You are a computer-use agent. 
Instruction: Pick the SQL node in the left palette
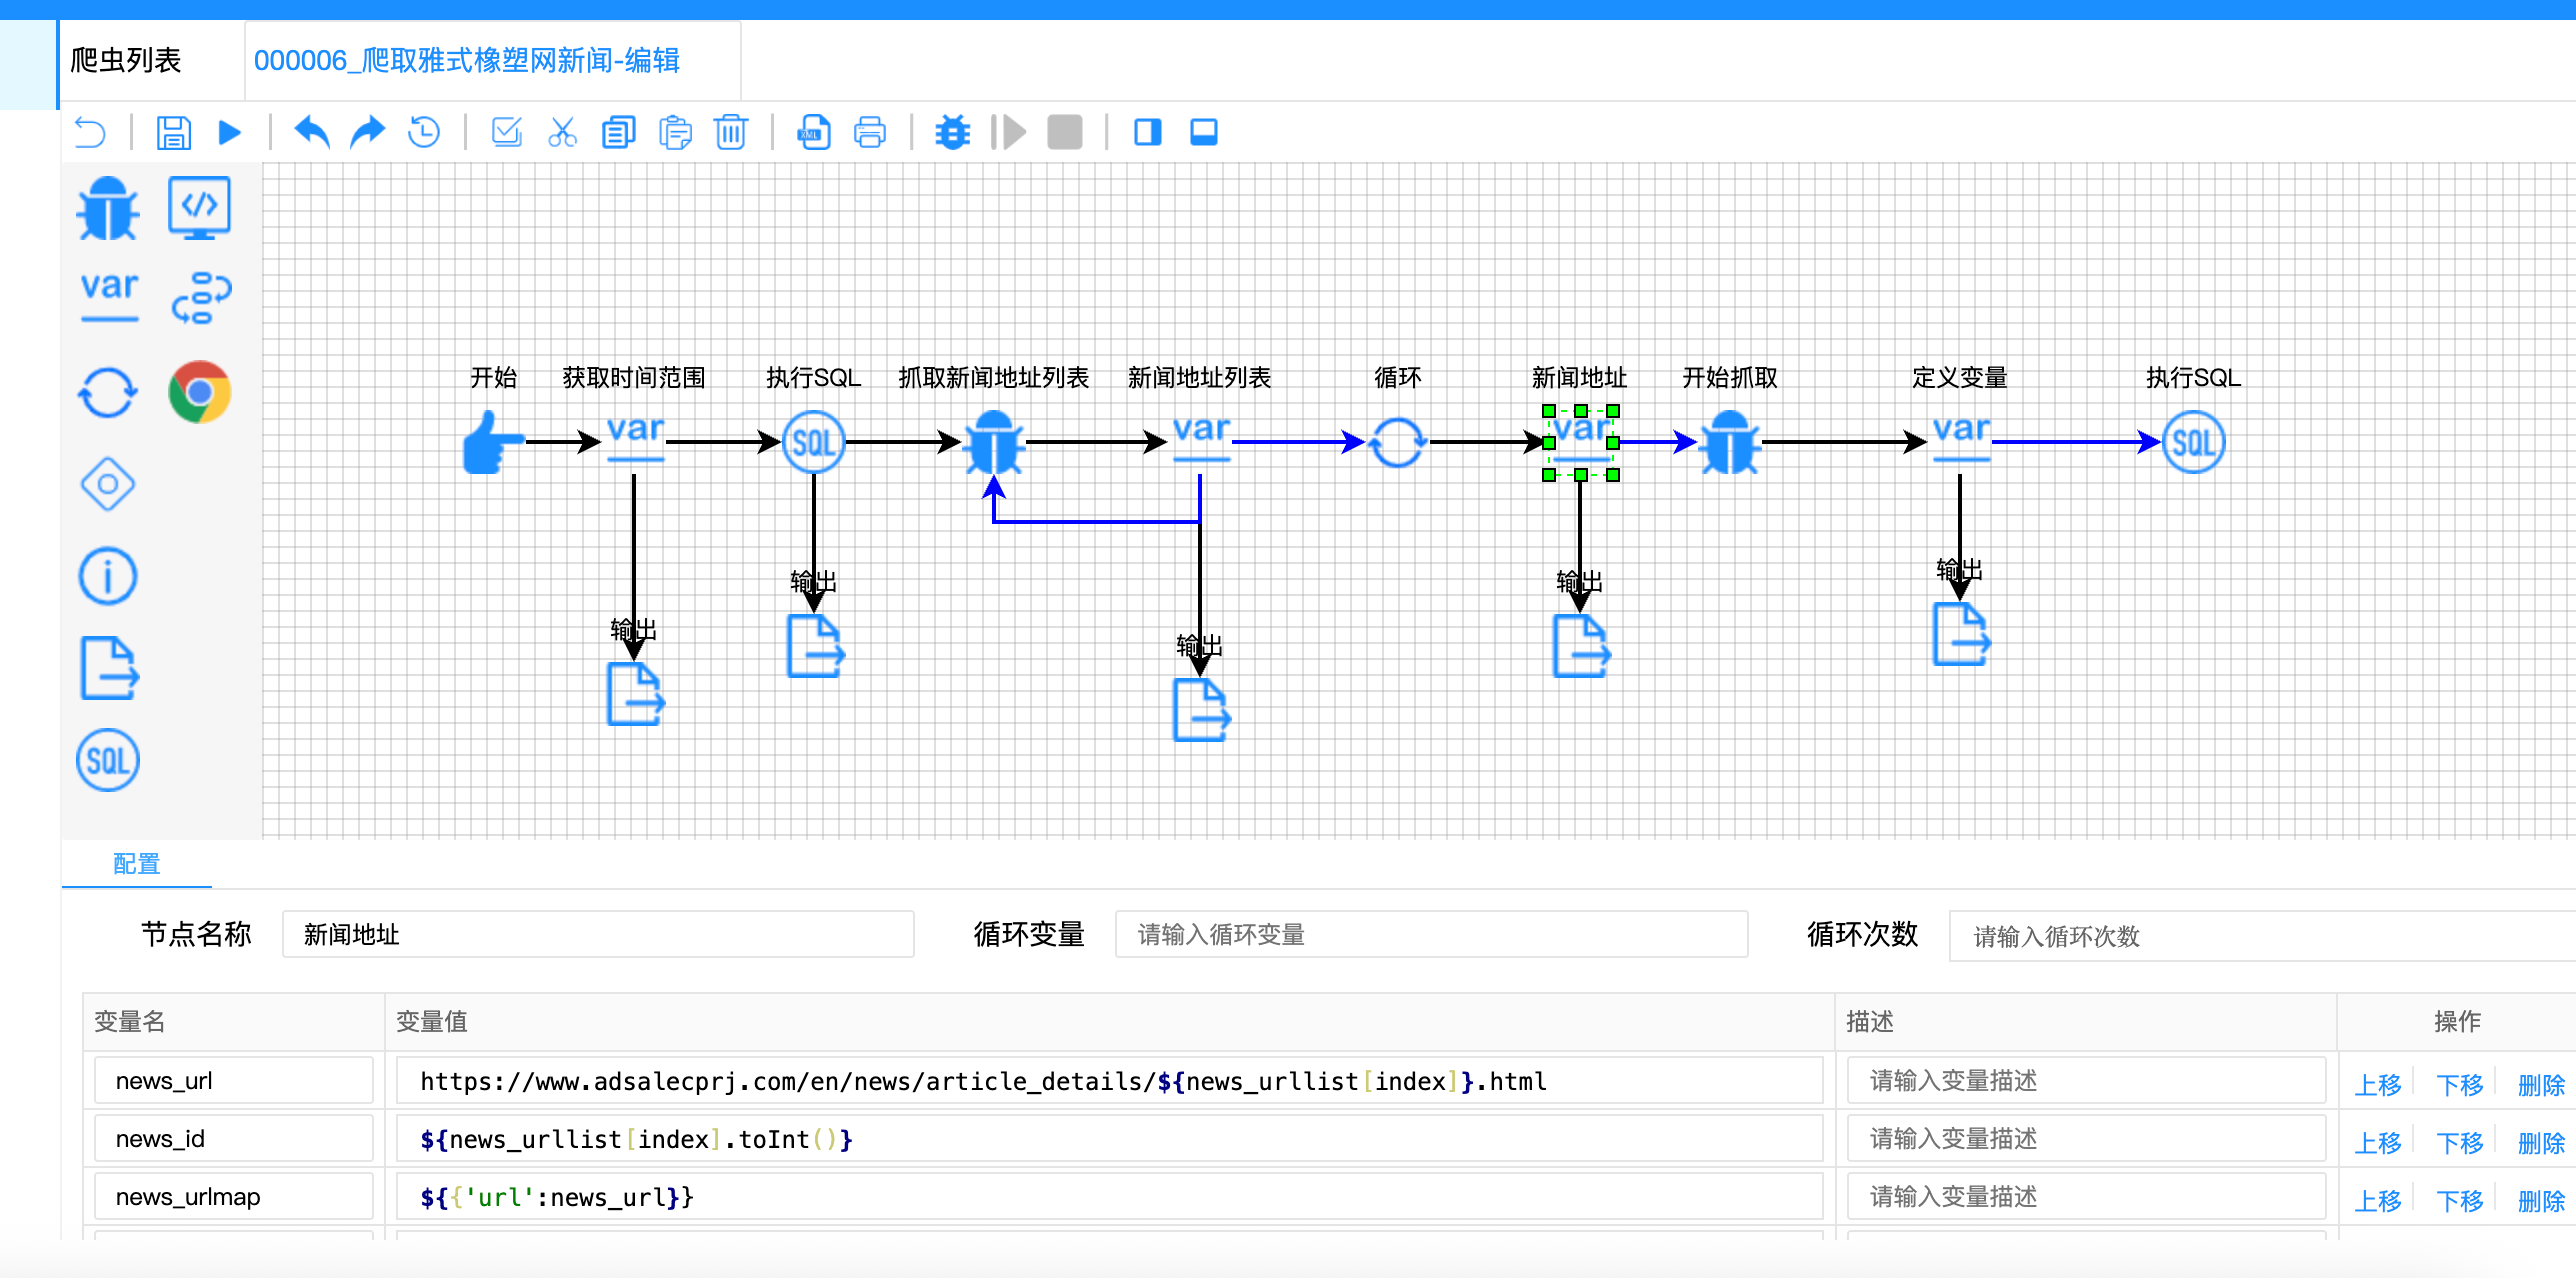(x=108, y=760)
